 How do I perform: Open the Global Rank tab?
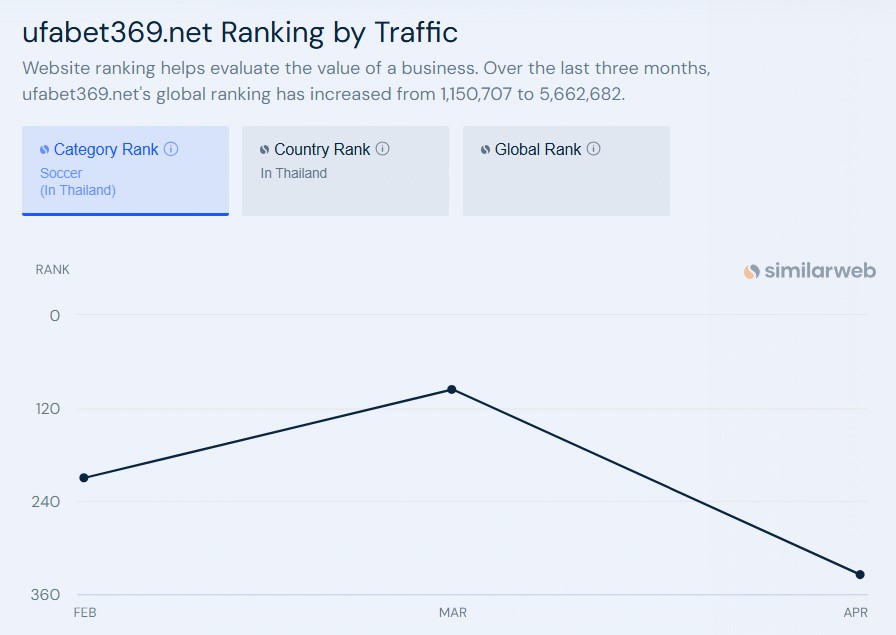pyautogui.click(x=566, y=171)
